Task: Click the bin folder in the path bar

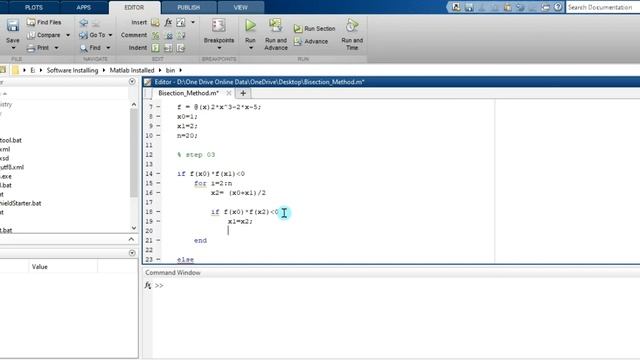Action: point(170,70)
